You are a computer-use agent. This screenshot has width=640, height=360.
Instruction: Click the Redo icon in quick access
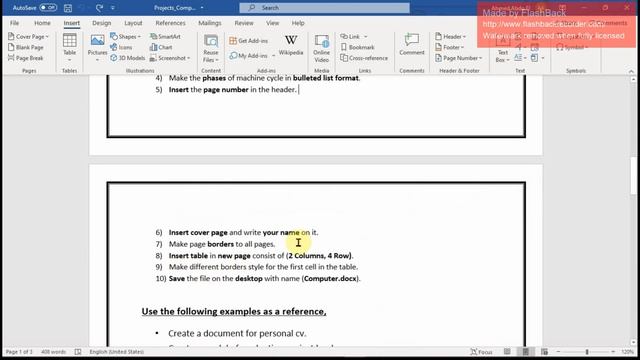click(x=99, y=8)
